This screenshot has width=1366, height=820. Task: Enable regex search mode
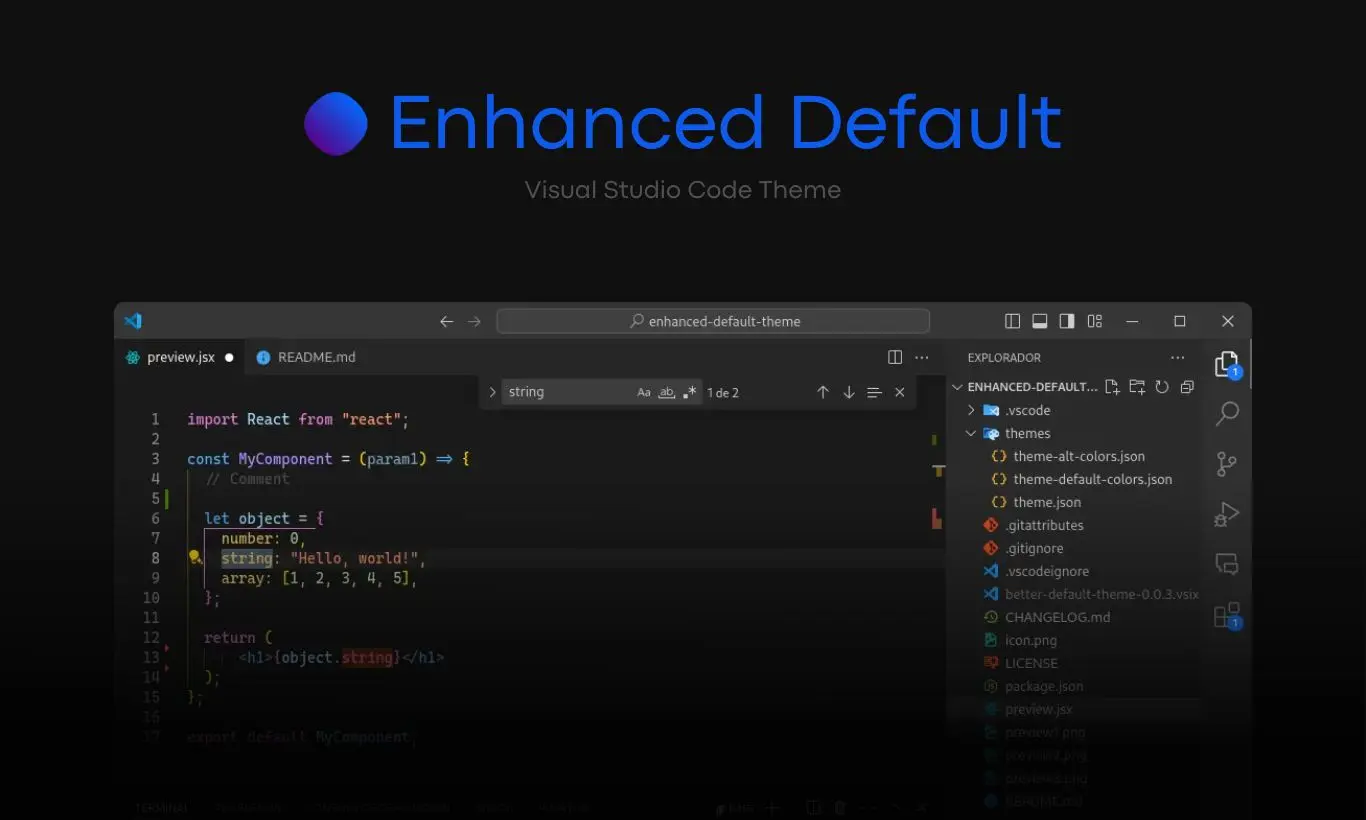[x=689, y=392]
